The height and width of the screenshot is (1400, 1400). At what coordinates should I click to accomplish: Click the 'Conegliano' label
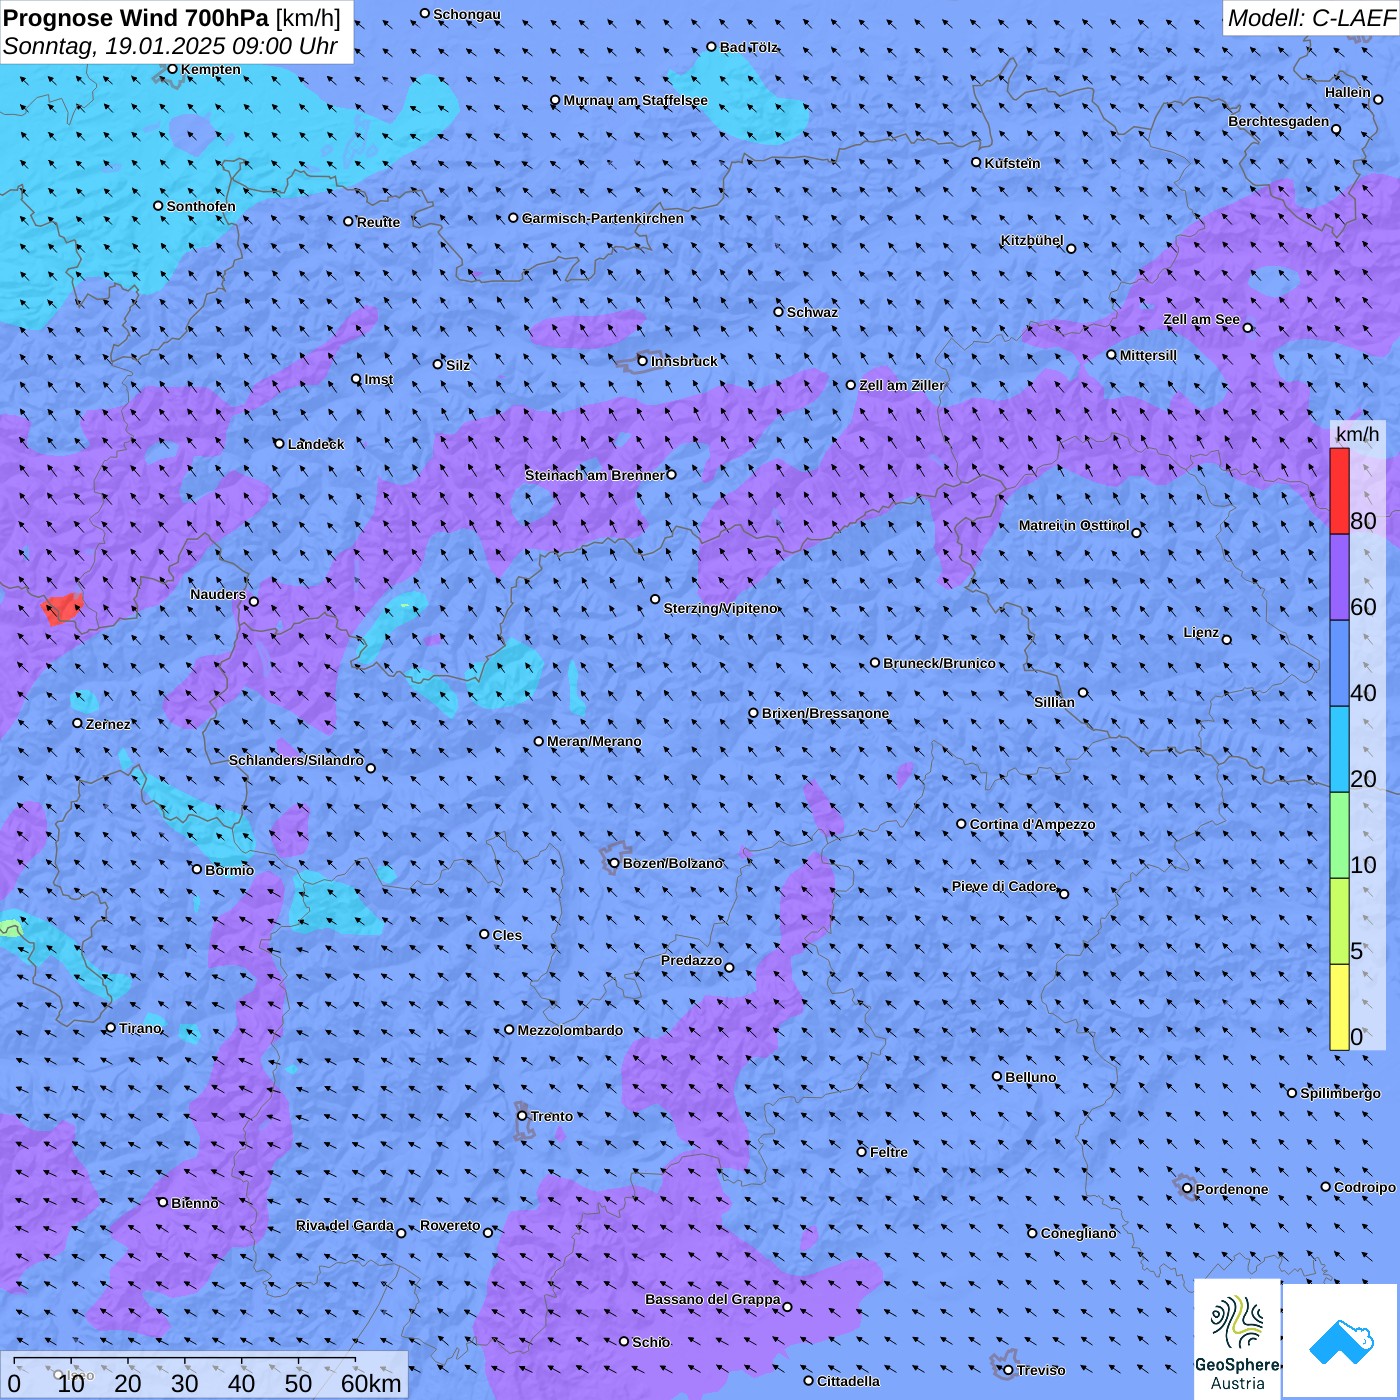(x=1079, y=1233)
